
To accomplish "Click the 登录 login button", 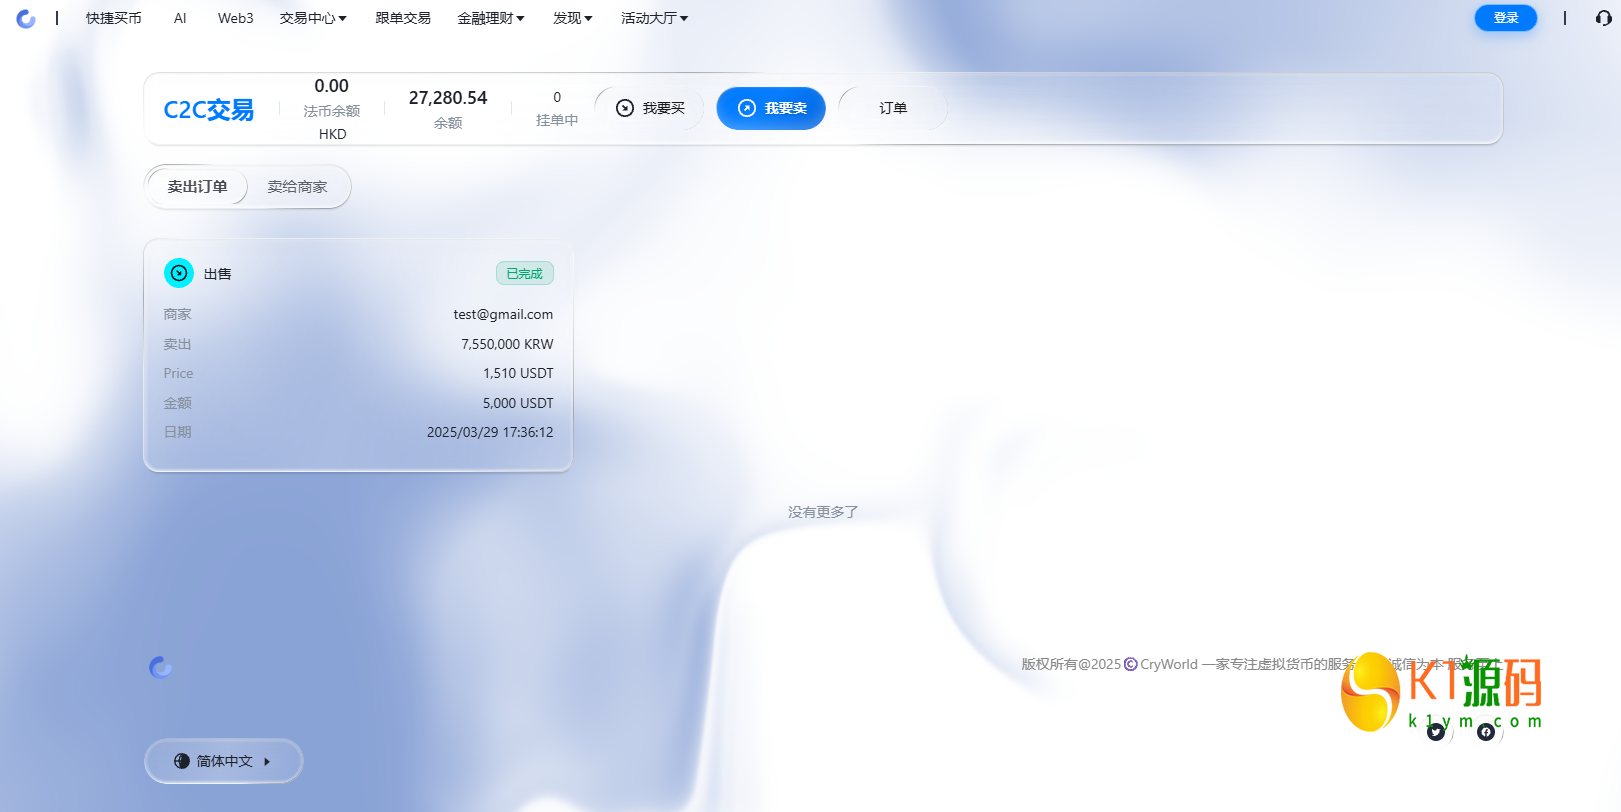I will coord(1506,18).
